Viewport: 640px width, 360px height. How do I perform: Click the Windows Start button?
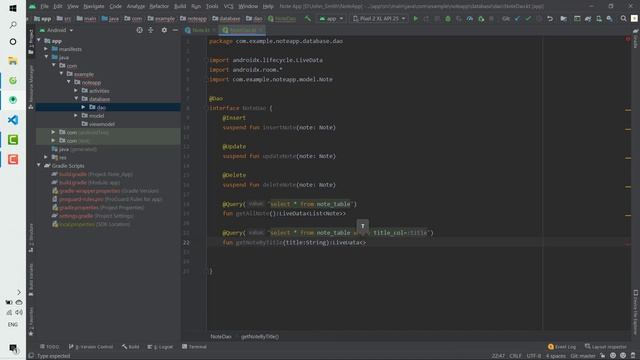point(13,8)
